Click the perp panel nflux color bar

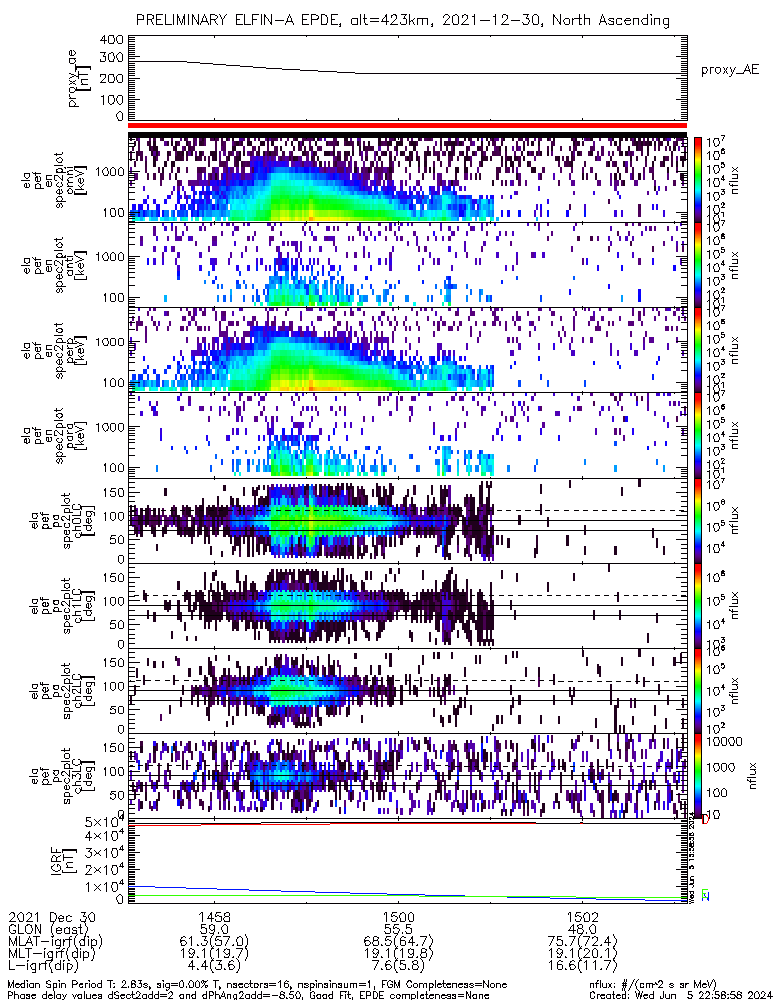point(698,349)
